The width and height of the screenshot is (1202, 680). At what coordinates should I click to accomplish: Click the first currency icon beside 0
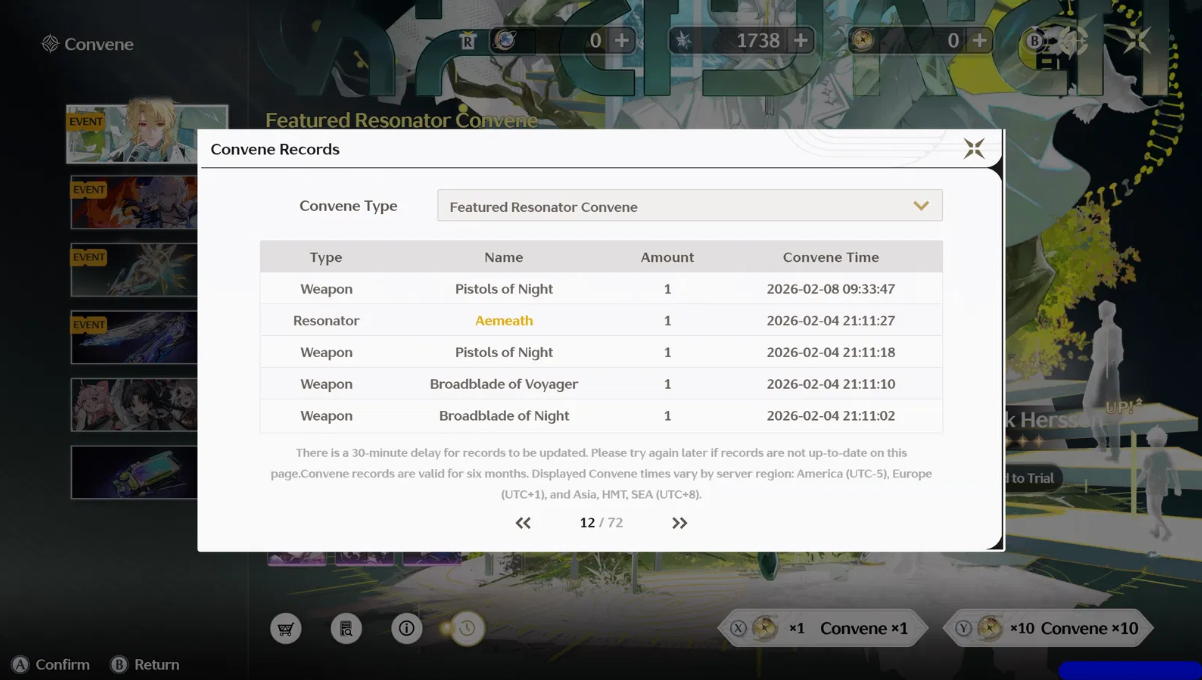pyautogui.click(x=506, y=40)
